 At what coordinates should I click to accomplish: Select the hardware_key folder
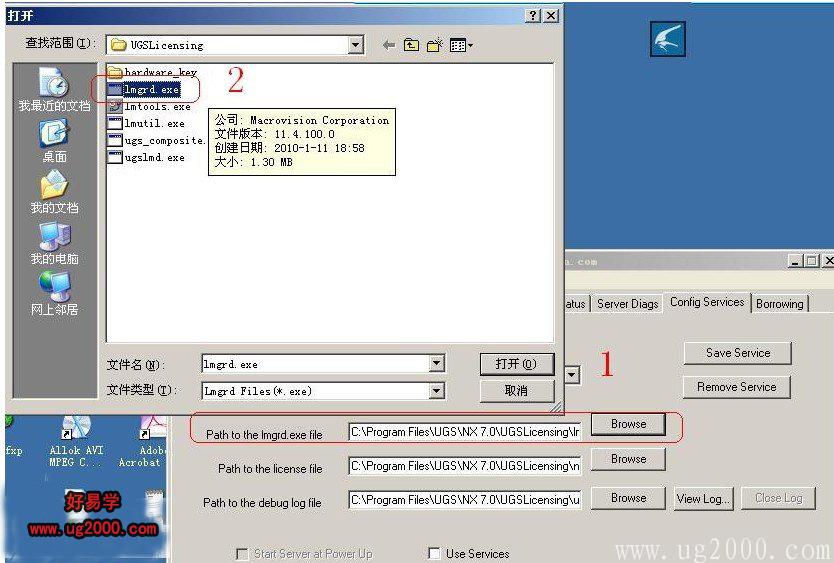click(152, 72)
